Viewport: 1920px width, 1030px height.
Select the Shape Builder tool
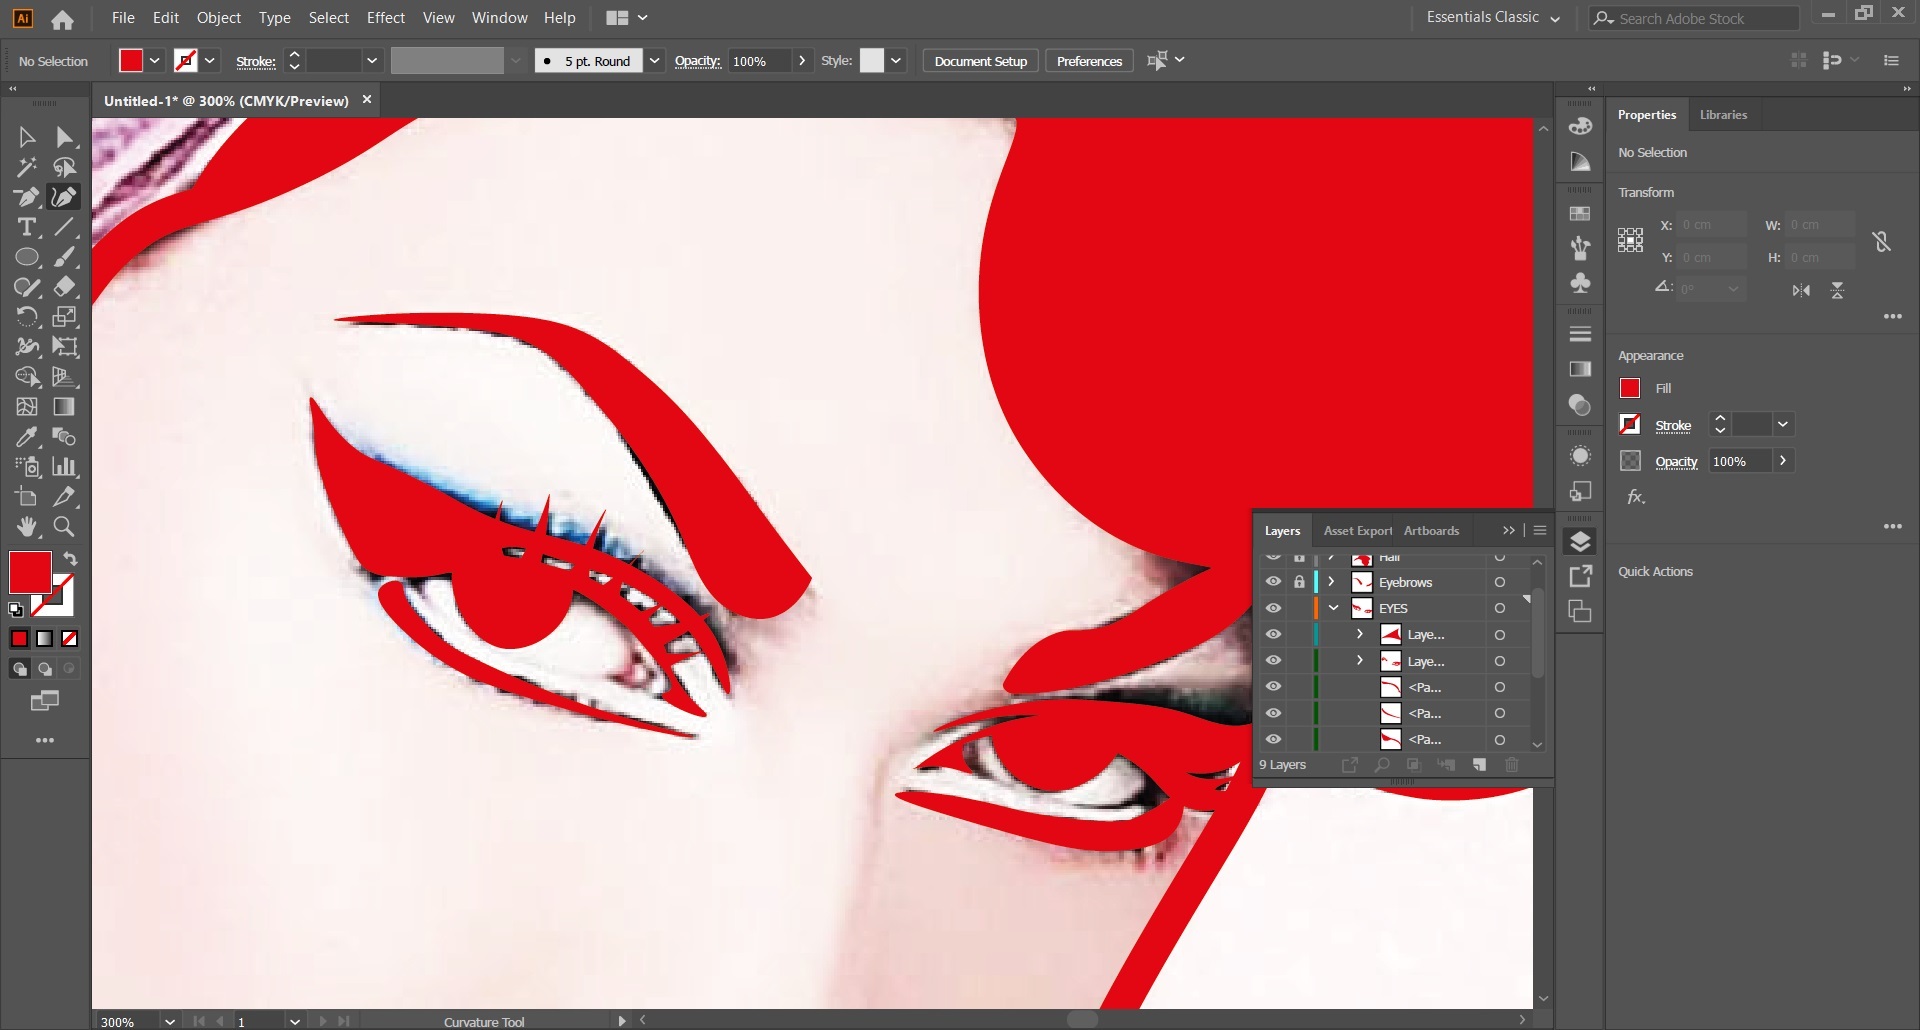27,377
